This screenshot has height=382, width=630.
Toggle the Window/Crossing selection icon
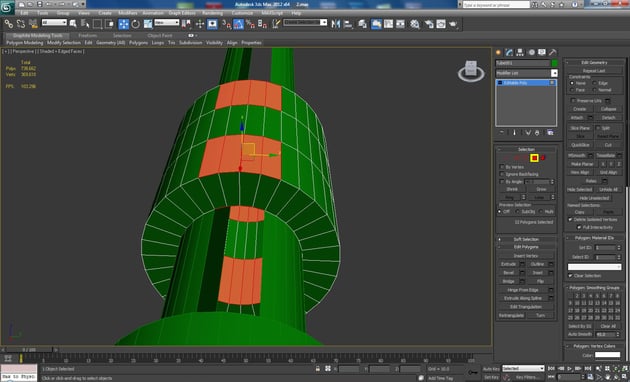pos(109,24)
